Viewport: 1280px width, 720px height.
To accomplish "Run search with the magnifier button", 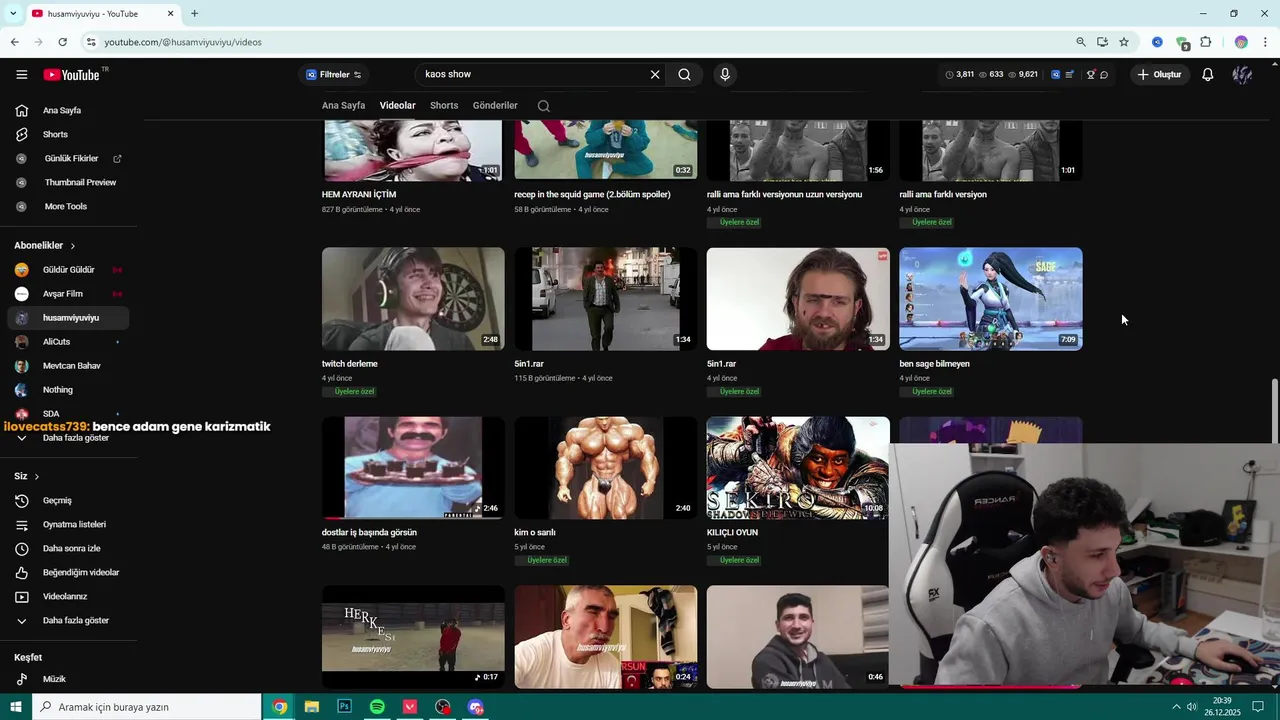I will click(684, 74).
